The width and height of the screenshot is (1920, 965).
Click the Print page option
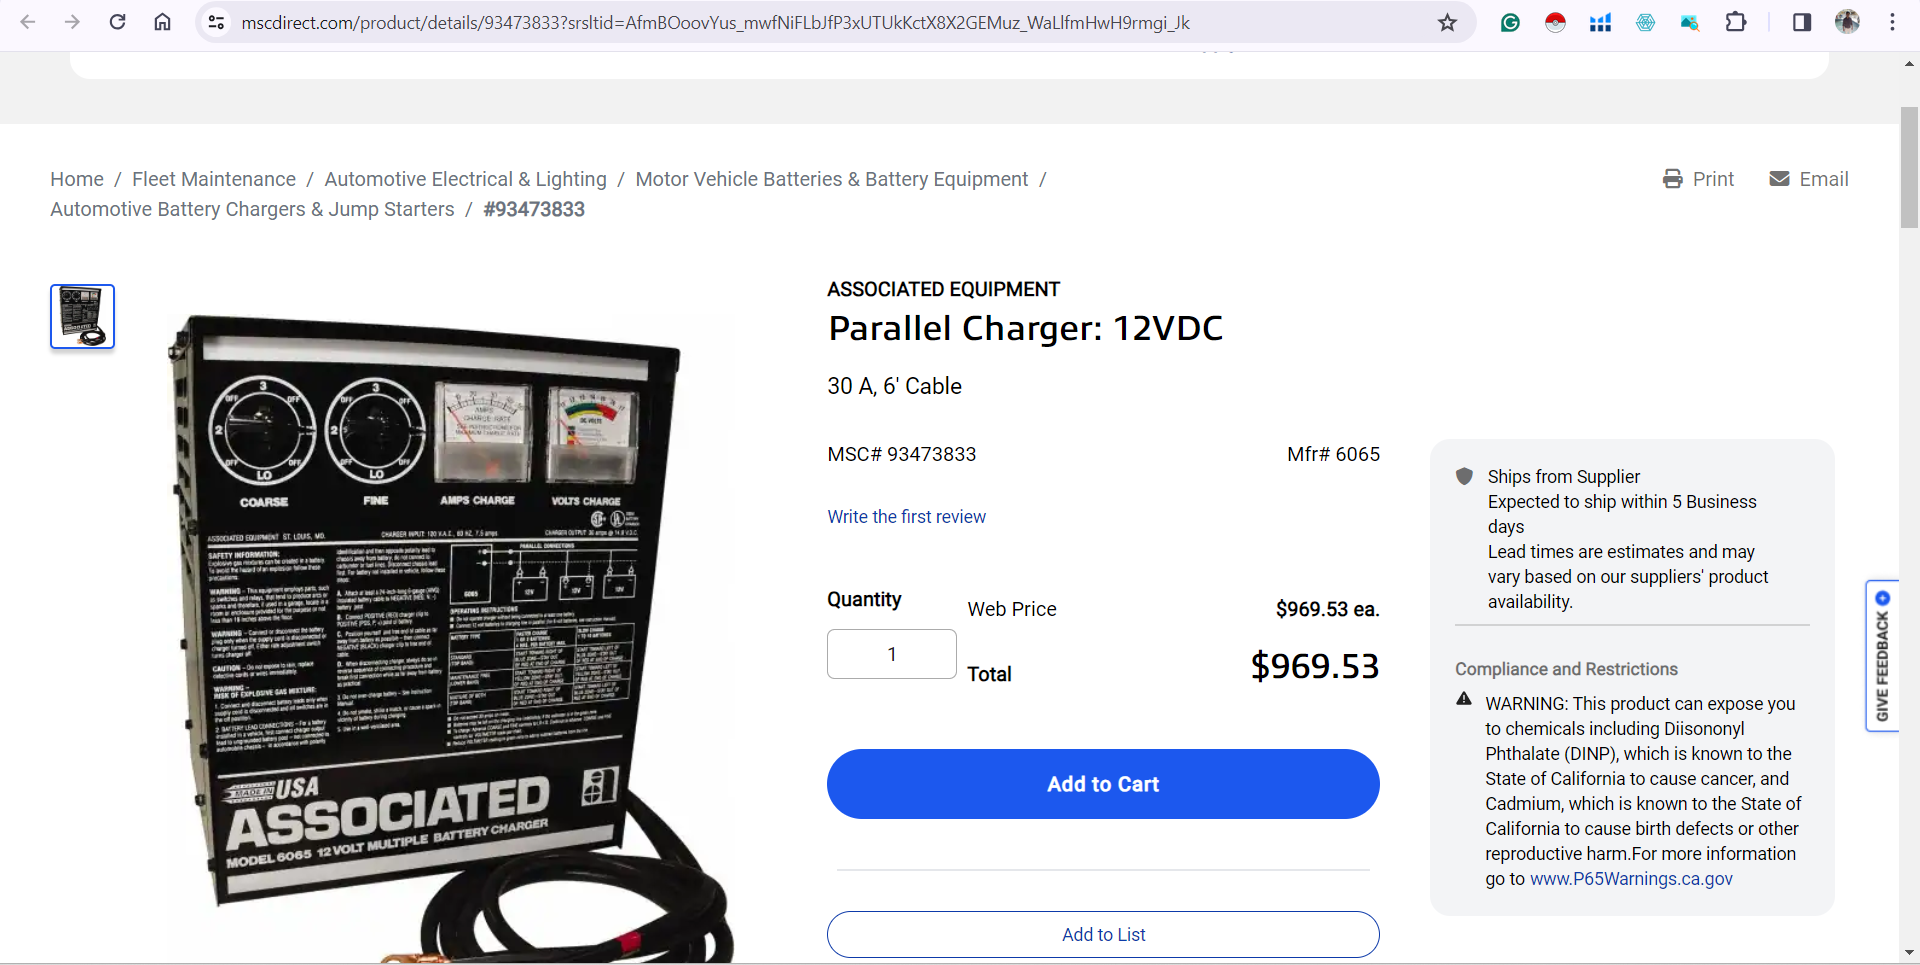pyautogui.click(x=1698, y=179)
